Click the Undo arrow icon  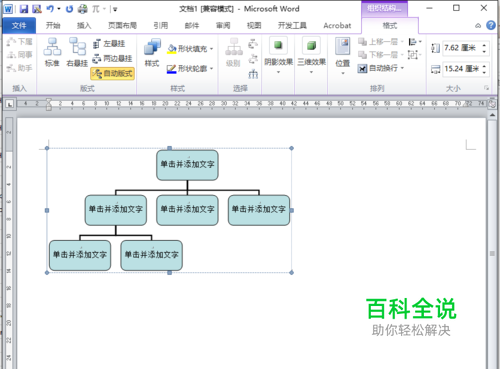click(50, 9)
